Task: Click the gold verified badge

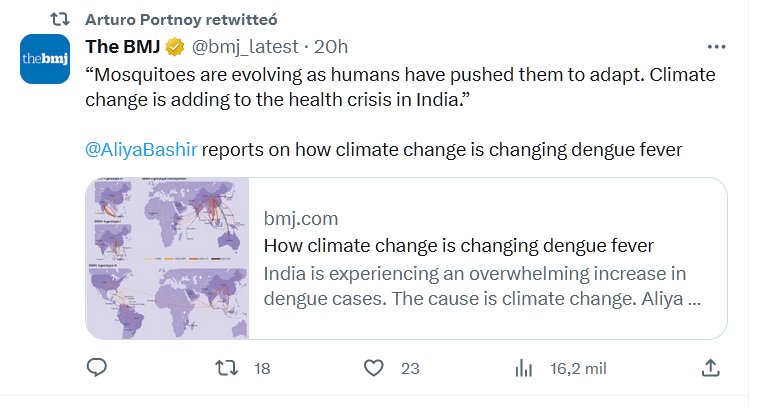Action: 173,47
